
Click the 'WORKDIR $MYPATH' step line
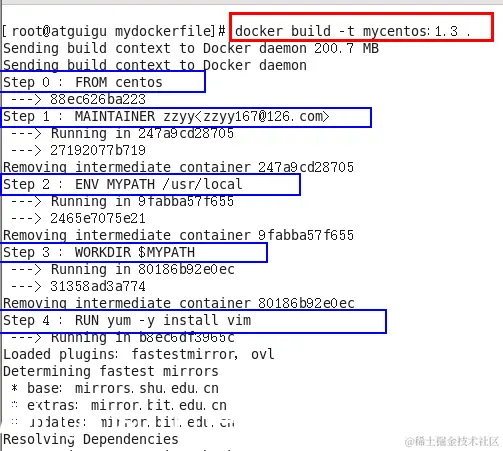coord(99,252)
